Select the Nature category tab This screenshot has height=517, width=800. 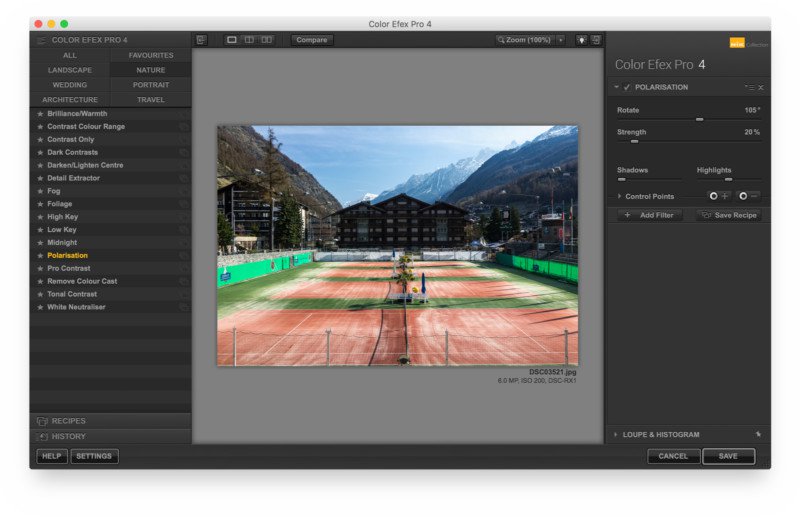click(151, 70)
